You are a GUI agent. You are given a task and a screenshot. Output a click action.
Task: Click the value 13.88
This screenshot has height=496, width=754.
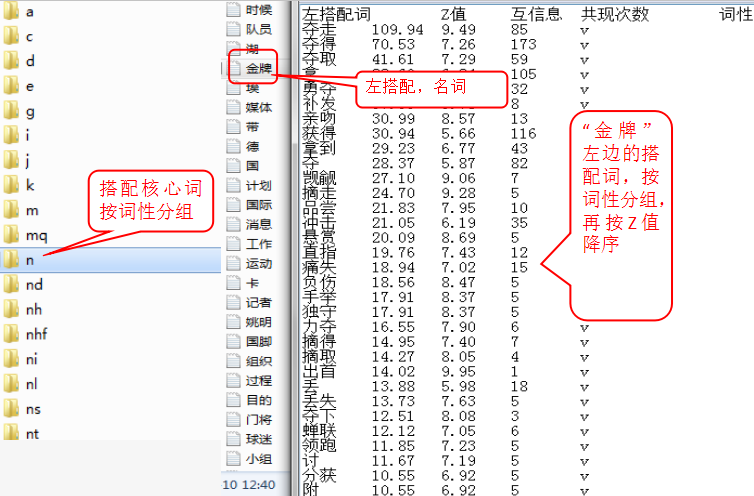(393, 387)
